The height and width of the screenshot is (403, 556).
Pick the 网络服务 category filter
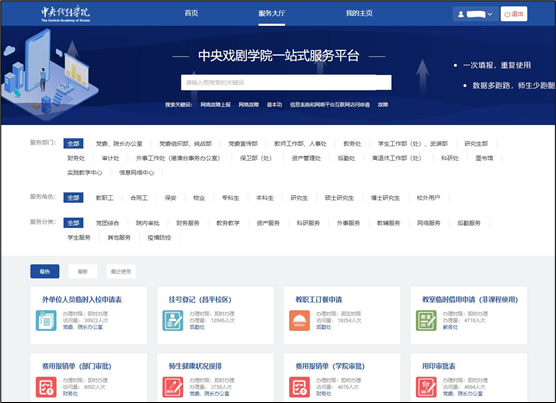[429, 223]
